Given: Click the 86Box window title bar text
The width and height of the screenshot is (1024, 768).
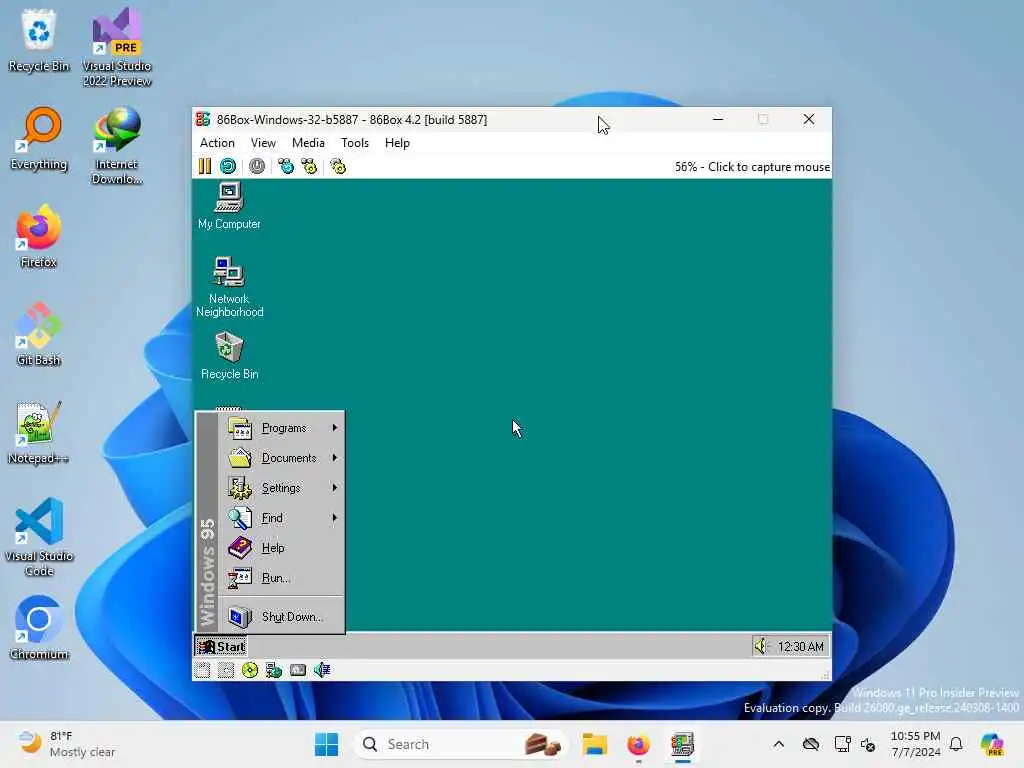Looking at the screenshot, I should (352, 120).
